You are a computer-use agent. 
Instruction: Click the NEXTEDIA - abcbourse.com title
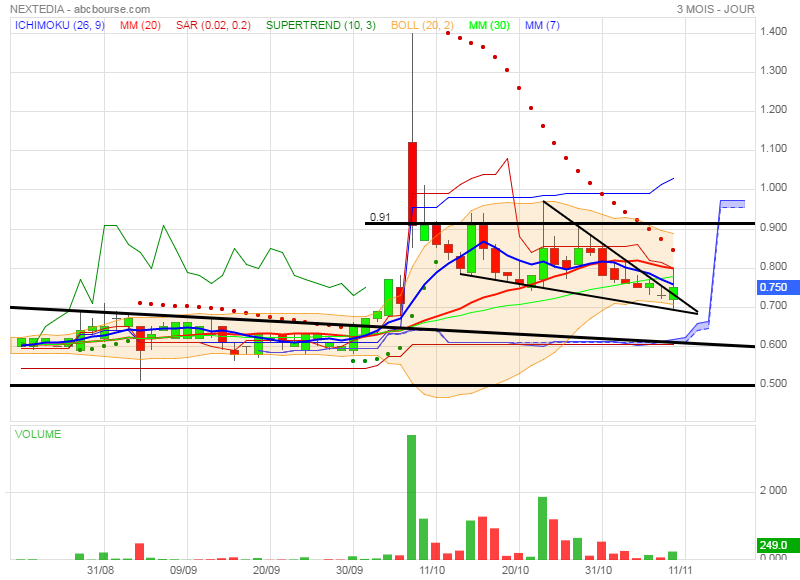pos(80,9)
